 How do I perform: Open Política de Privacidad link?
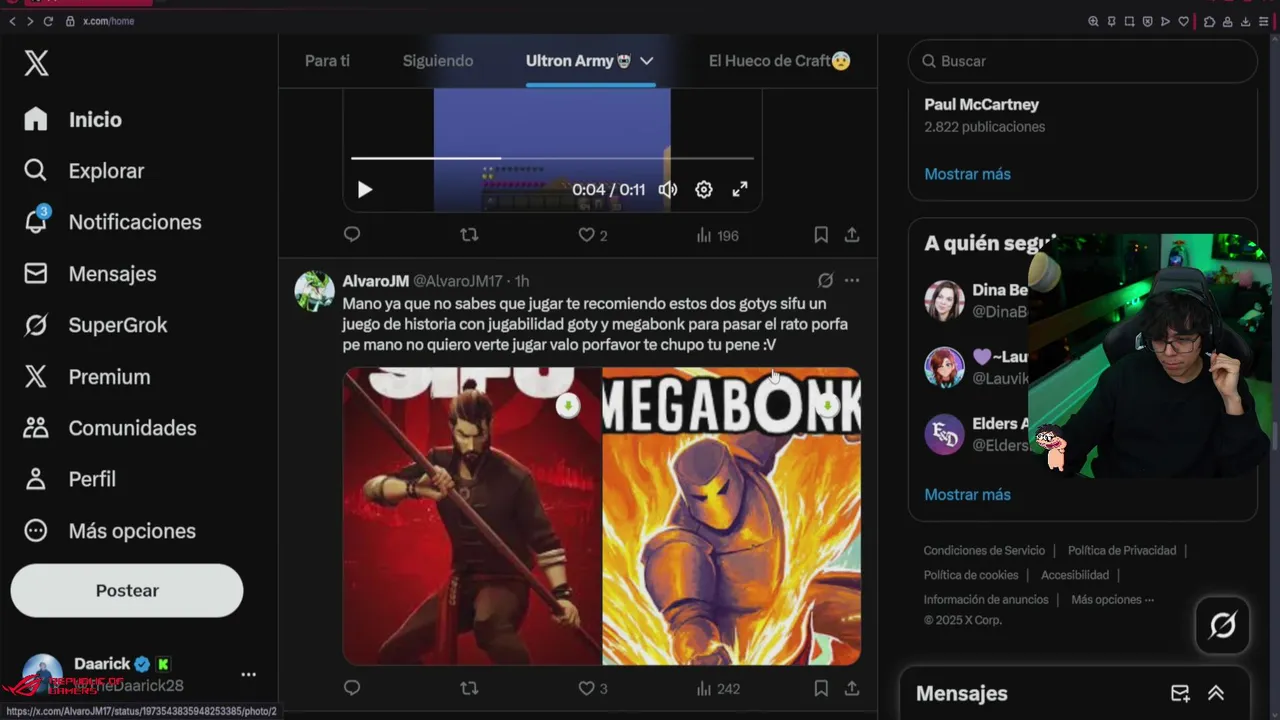[x=1122, y=551]
